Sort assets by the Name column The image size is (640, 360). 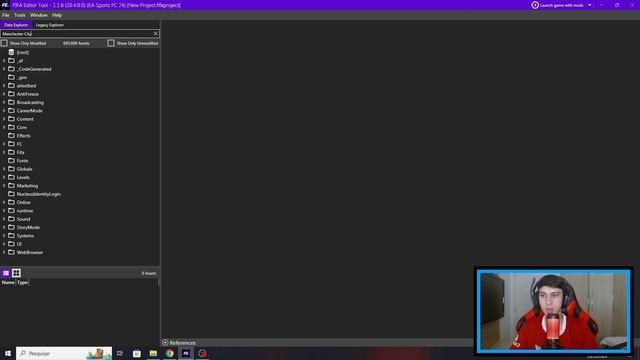click(8, 282)
